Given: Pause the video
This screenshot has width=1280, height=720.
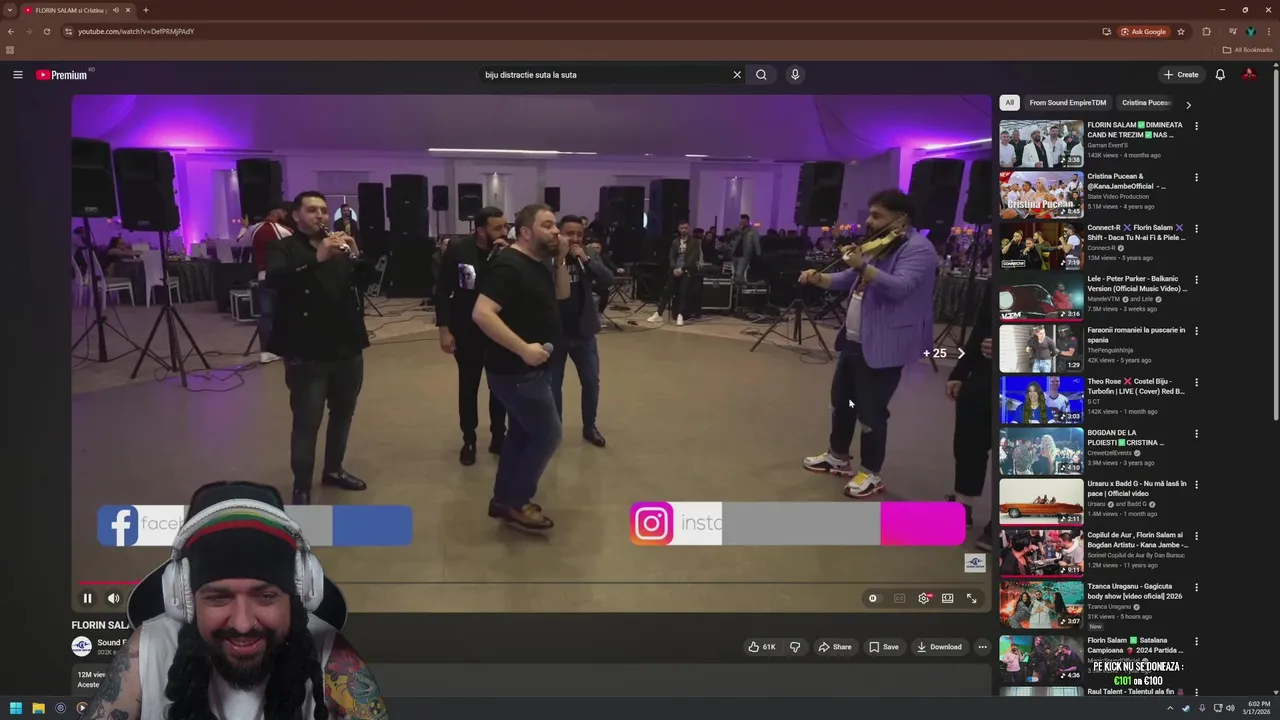Looking at the screenshot, I should (87, 598).
